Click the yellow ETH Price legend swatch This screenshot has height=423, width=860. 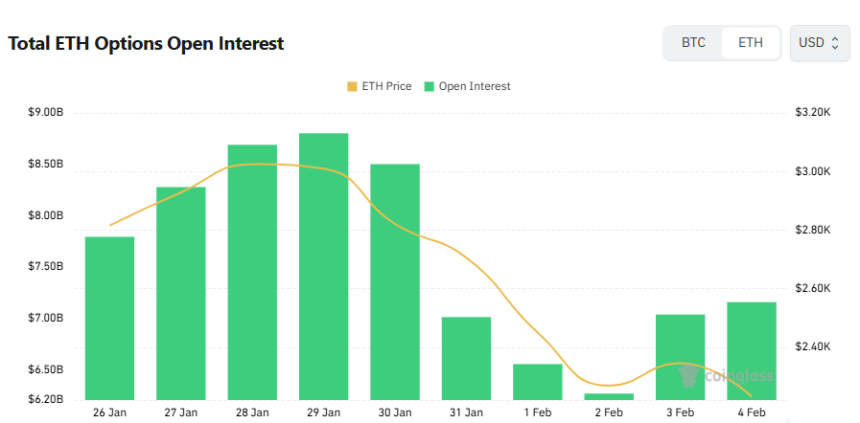point(352,86)
